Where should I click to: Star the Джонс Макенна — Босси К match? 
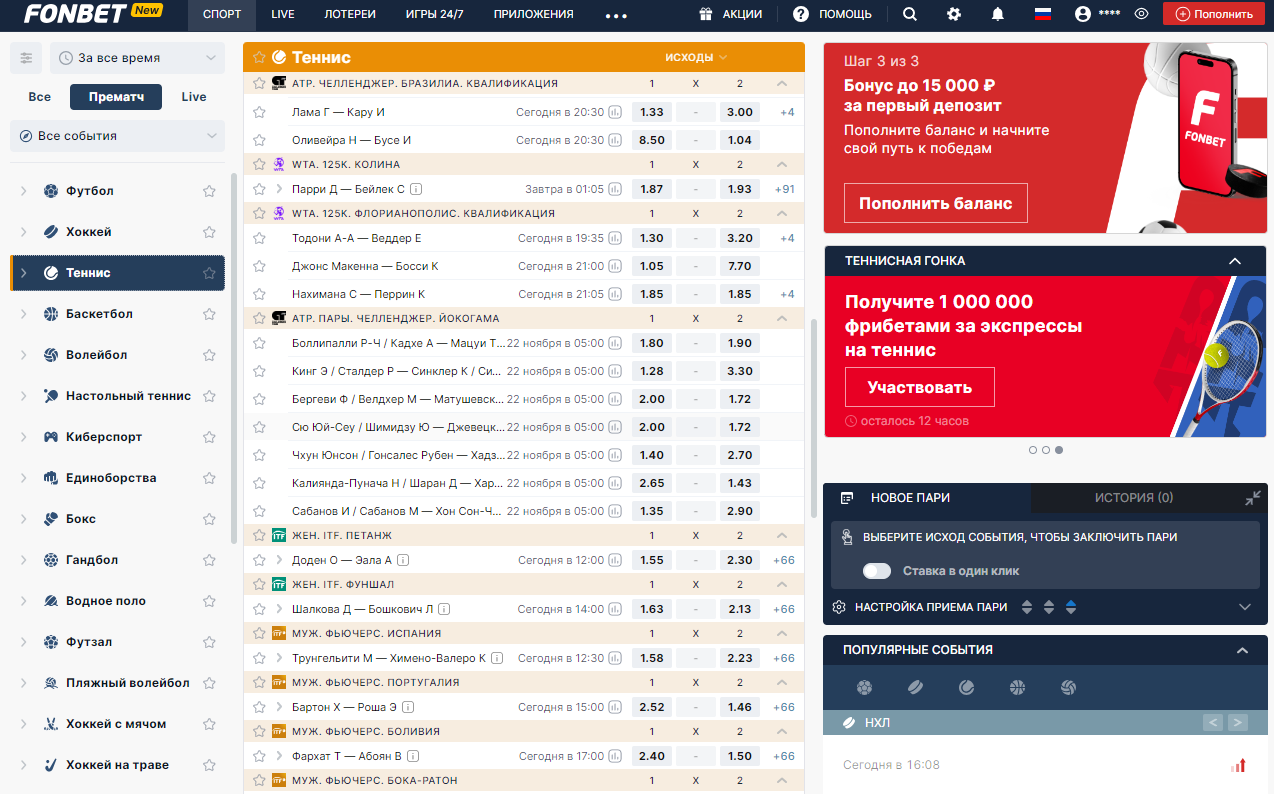click(x=259, y=266)
